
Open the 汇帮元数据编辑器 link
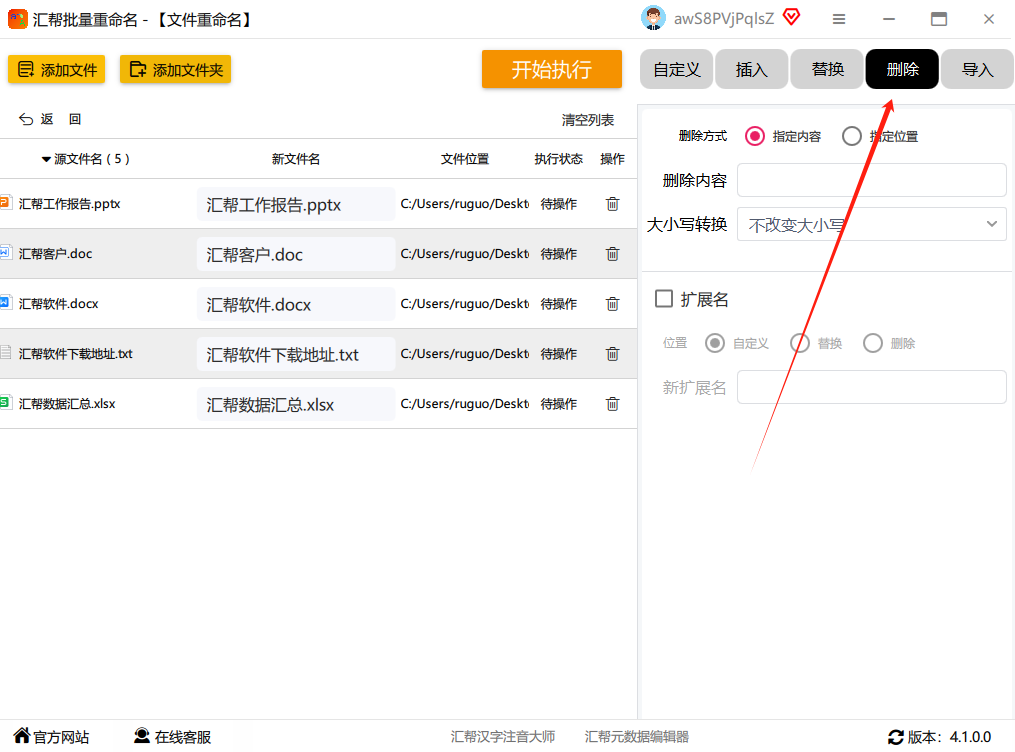point(637,736)
